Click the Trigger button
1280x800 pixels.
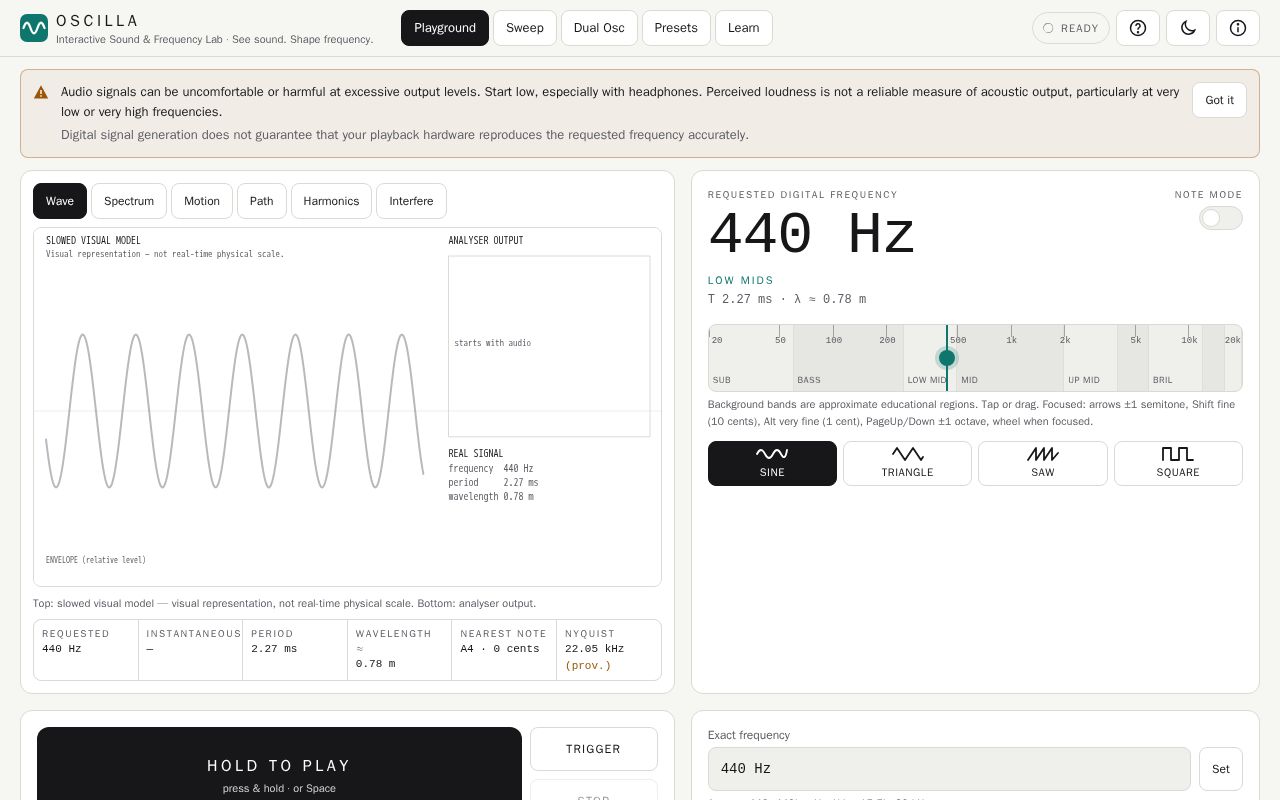click(x=594, y=749)
